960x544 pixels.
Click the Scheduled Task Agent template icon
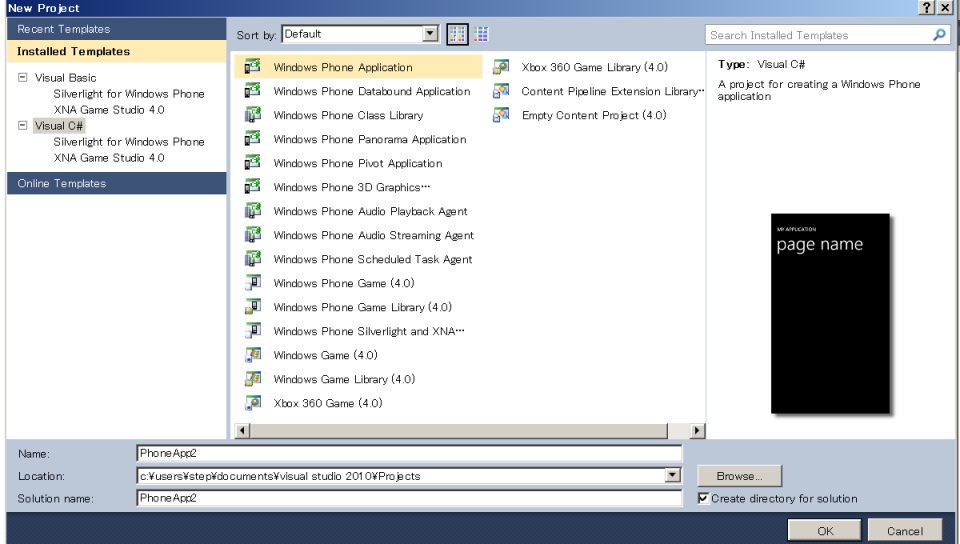[252, 258]
